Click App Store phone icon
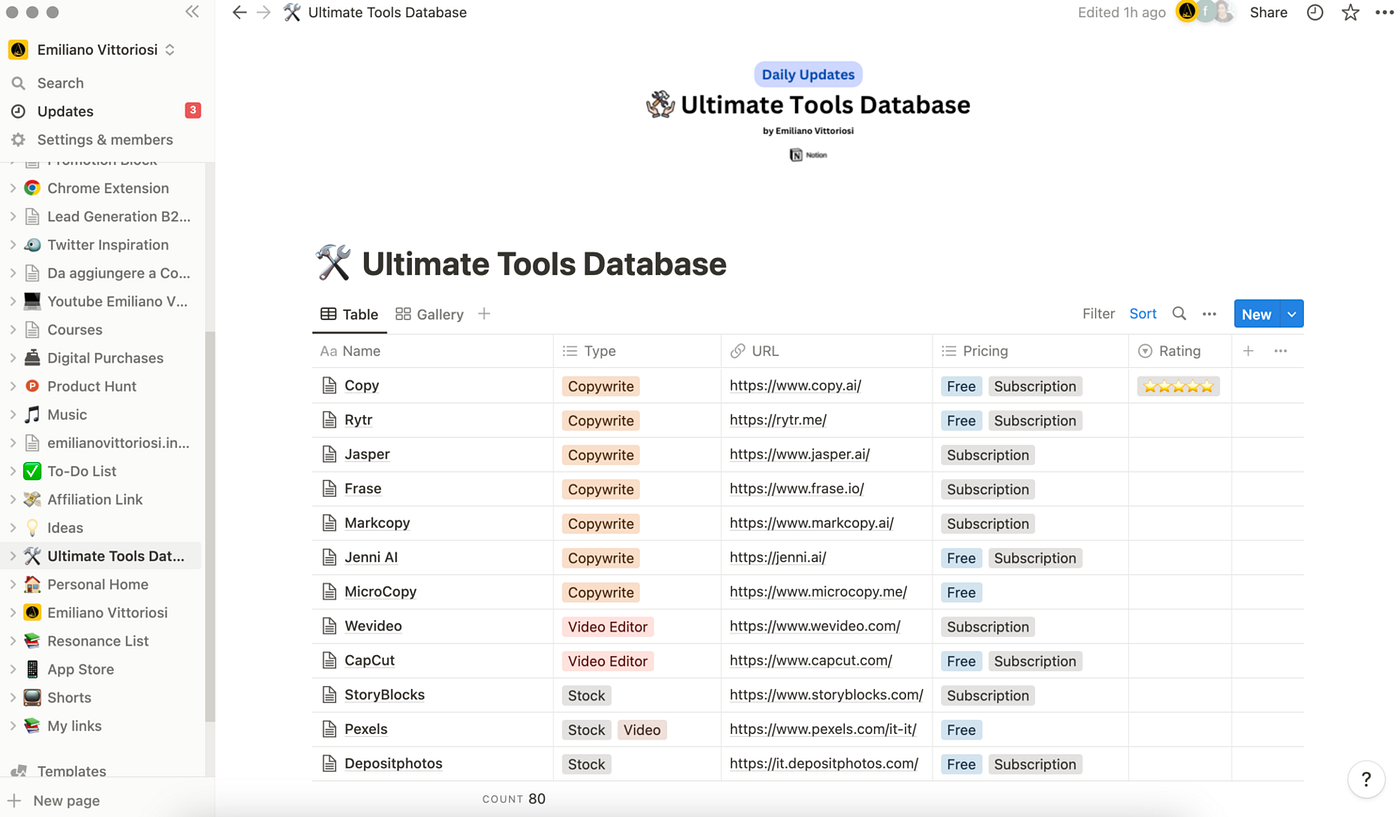The image size is (1400, 817). pos(32,669)
